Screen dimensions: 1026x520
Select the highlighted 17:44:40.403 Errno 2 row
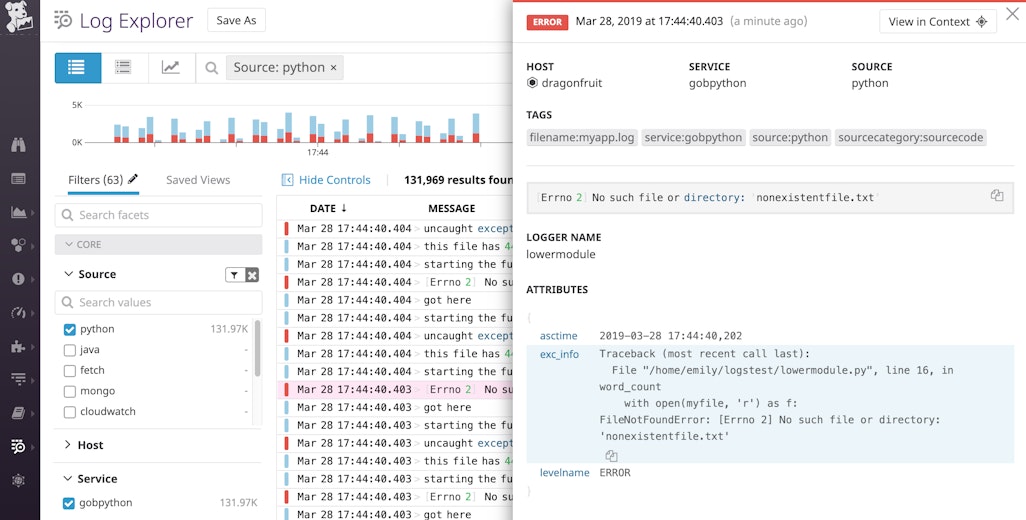coord(395,389)
